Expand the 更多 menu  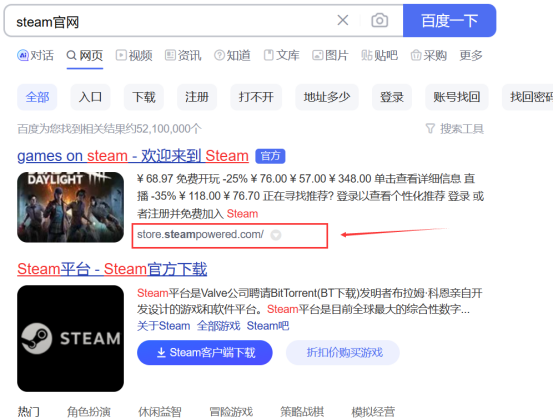[471, 55]
